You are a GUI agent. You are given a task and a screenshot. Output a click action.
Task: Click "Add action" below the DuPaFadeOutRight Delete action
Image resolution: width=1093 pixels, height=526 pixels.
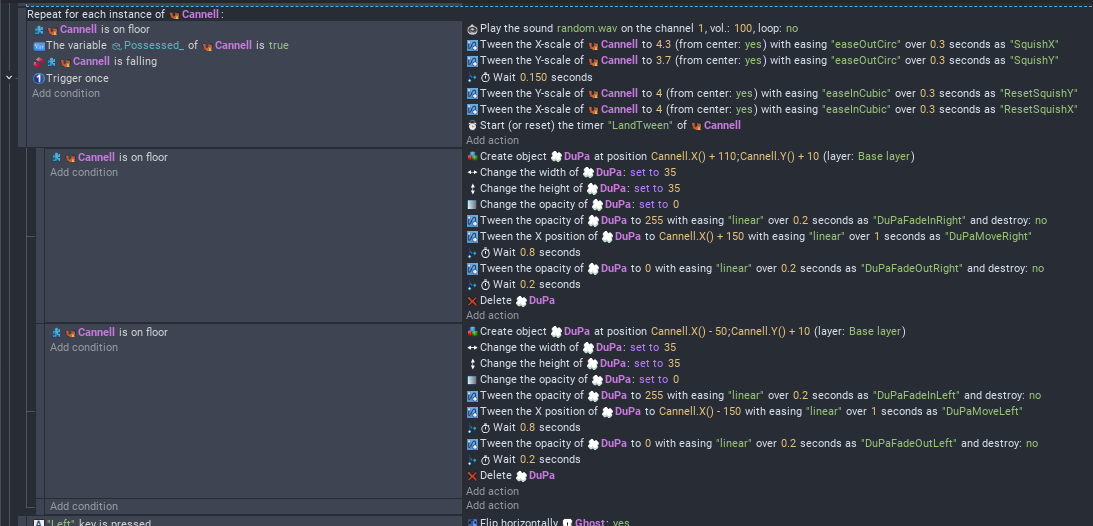tap(492, 316)
